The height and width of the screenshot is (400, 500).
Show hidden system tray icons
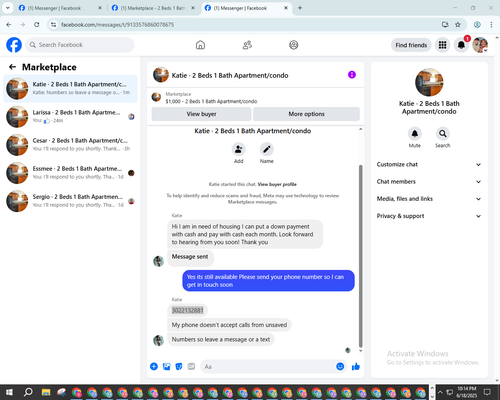click(x=440, y=392)
